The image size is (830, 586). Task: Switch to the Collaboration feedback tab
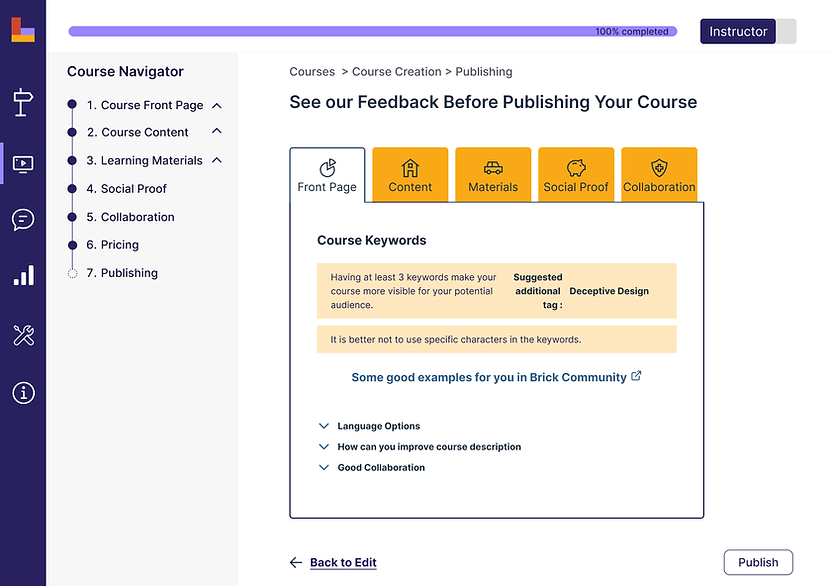(x=659, y=175)
